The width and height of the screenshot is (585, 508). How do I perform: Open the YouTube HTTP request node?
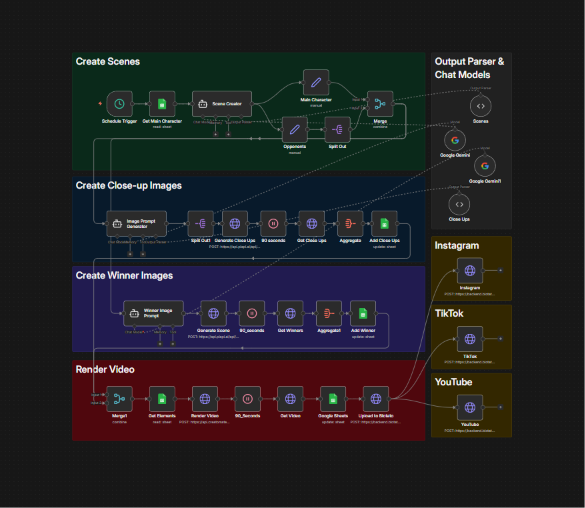pos(470,407)
